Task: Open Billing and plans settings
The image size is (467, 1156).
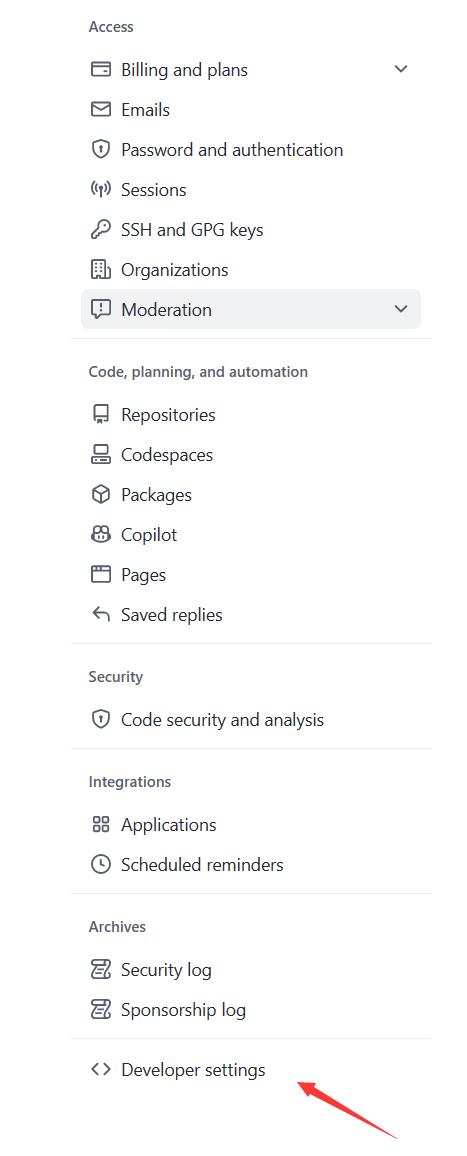Action: 251,69
